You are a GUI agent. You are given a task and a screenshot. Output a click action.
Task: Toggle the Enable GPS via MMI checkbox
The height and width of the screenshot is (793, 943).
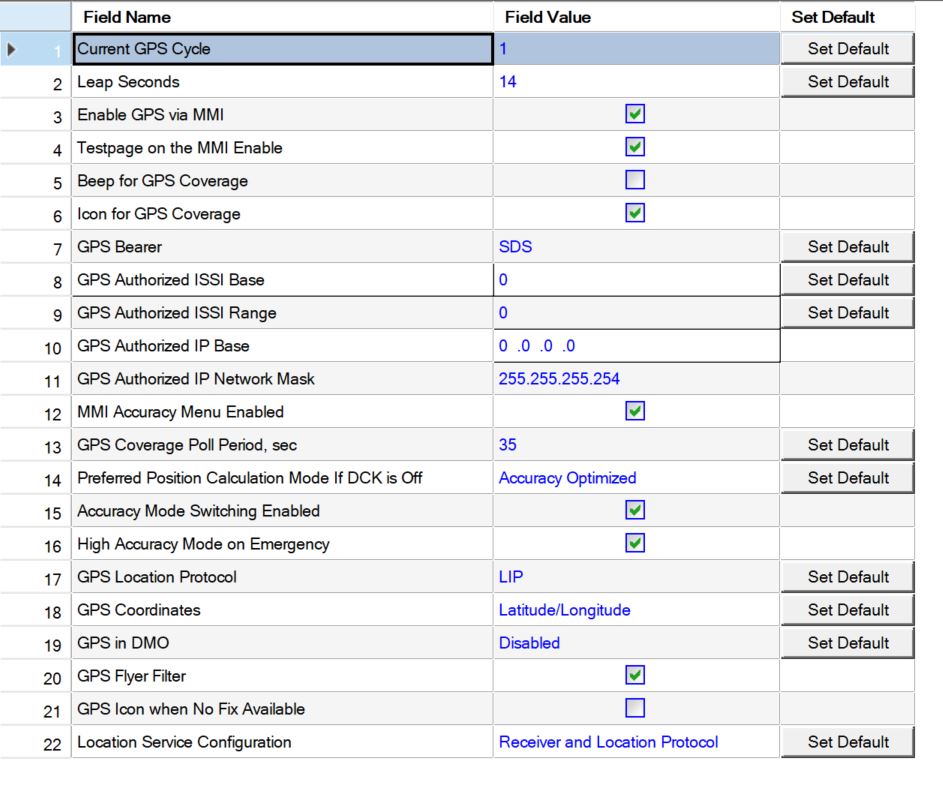pyautogui.click(x=635, y=115)
